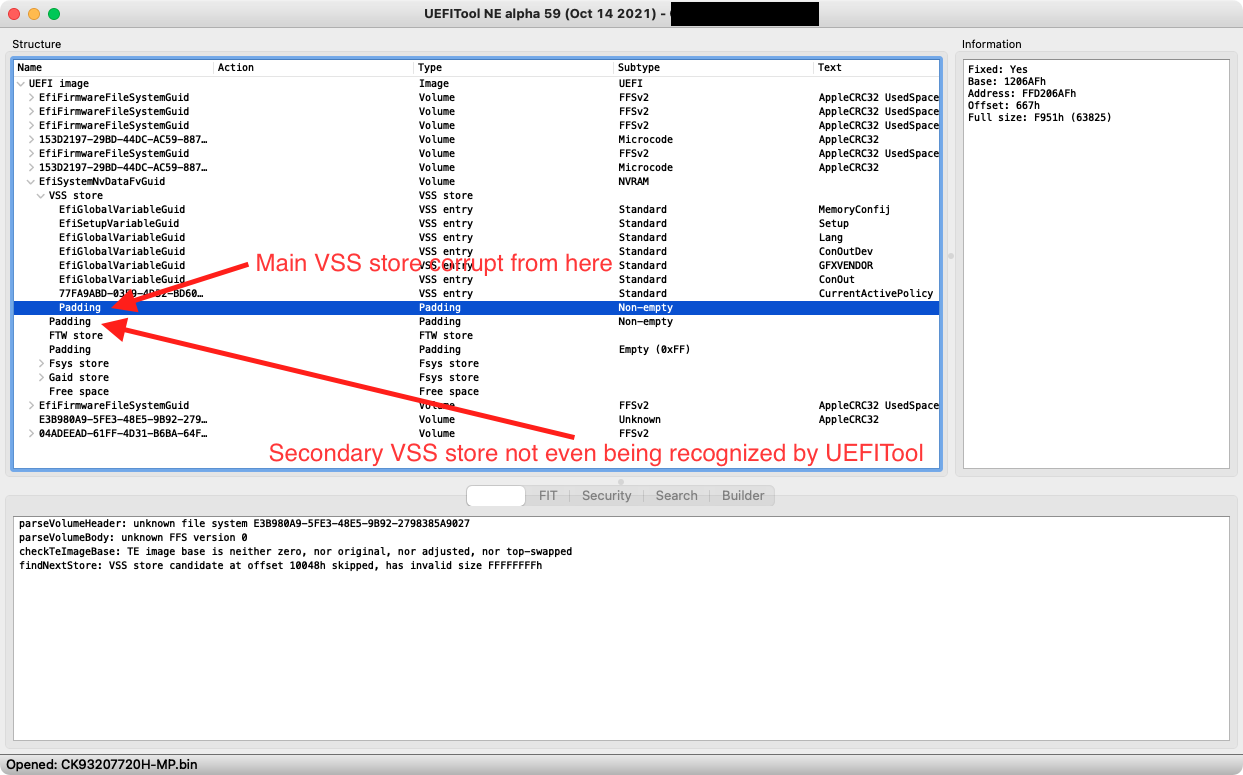The height and width of the screenshot is (775, 1243).
Task: Switch to the FIT tab
Action: click(x=548, y=495)
